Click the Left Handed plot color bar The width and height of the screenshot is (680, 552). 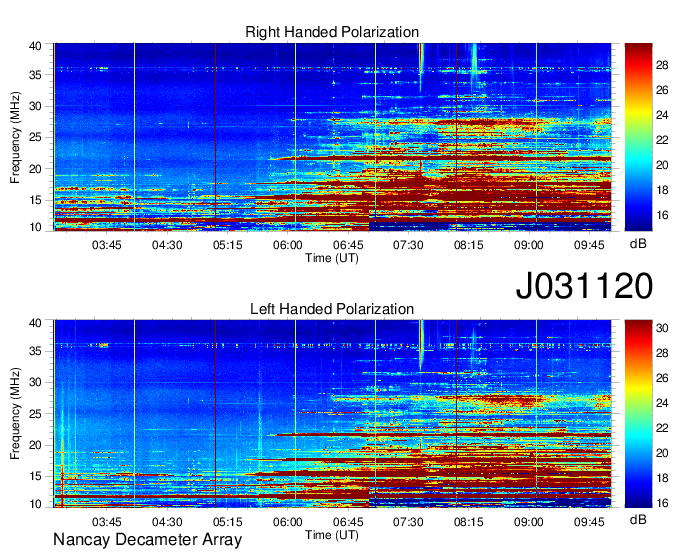[x=638, y=414]
